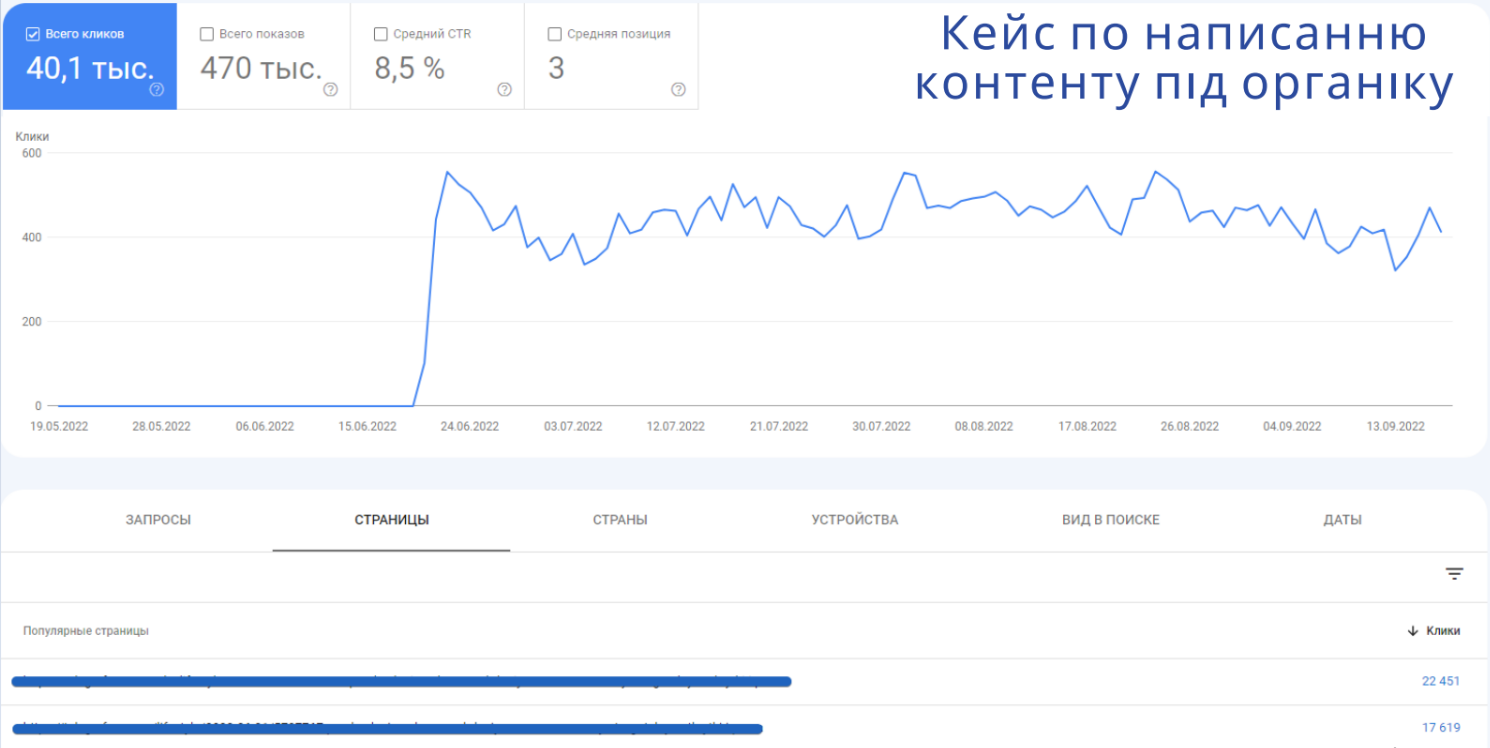The height and width of the screenshot is (748, 1490).
Task: Click help icon on Всего кликов card
Action: (x=157, y=89)
